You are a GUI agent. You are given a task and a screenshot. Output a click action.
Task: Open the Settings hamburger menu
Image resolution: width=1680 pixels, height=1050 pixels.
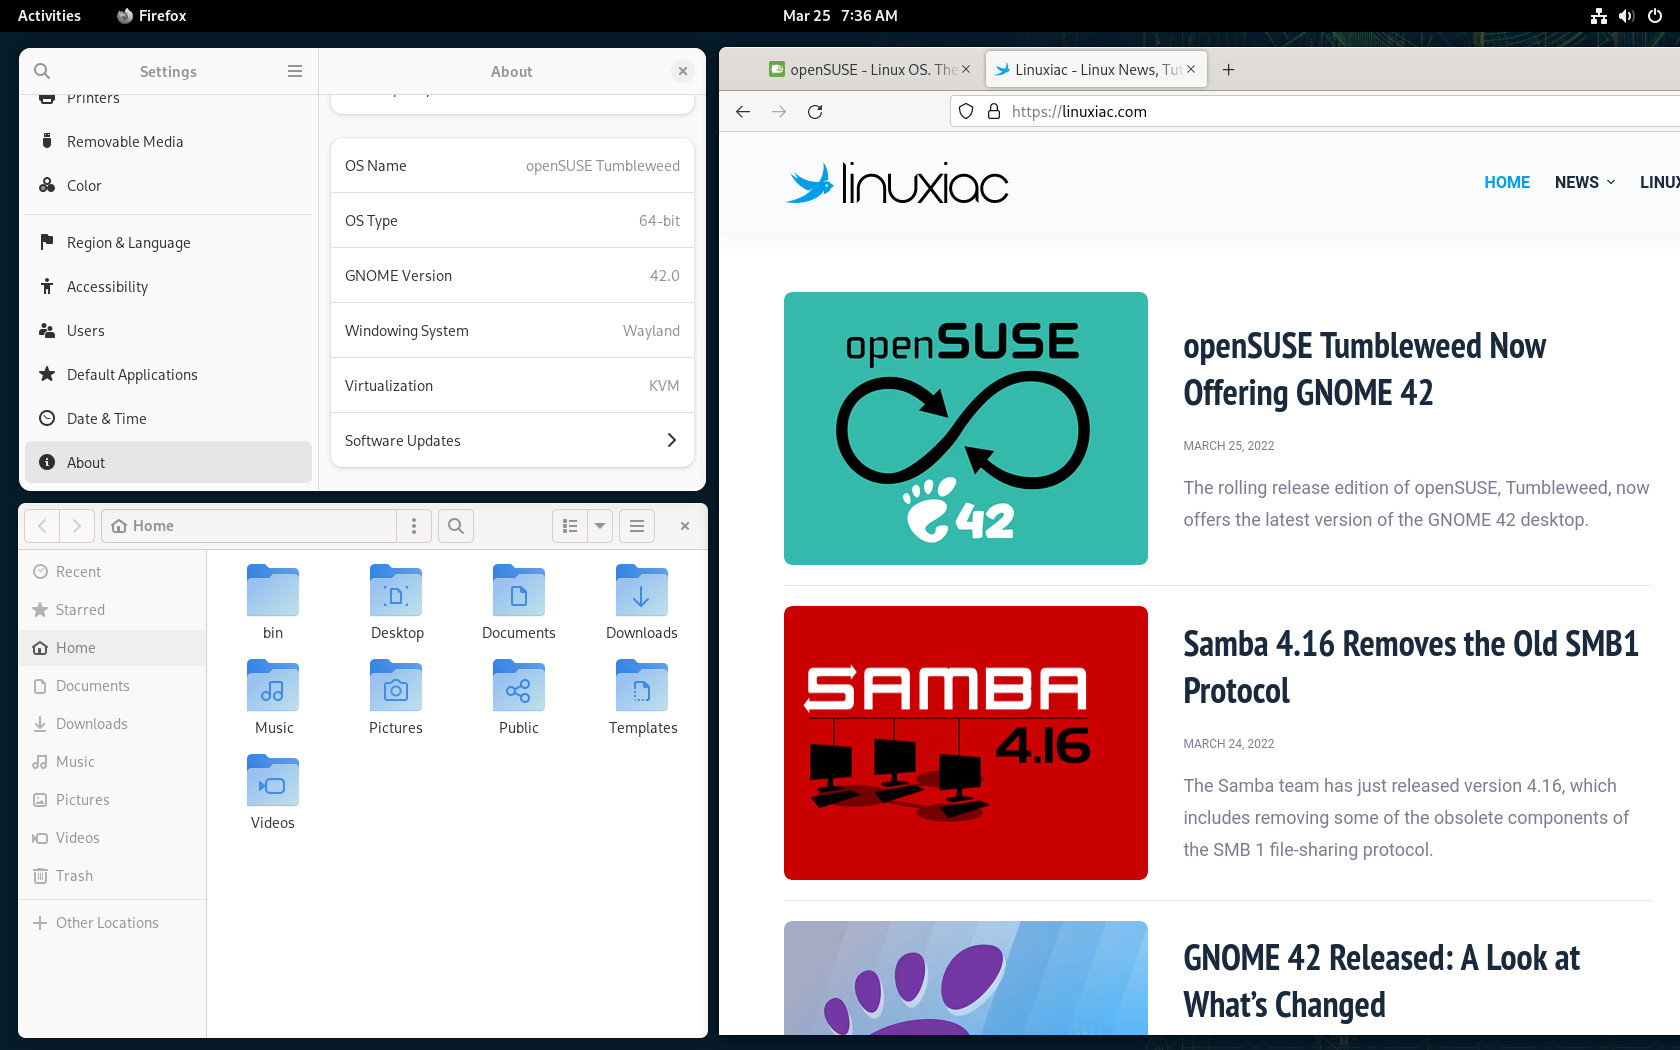[x=295, y=71]
